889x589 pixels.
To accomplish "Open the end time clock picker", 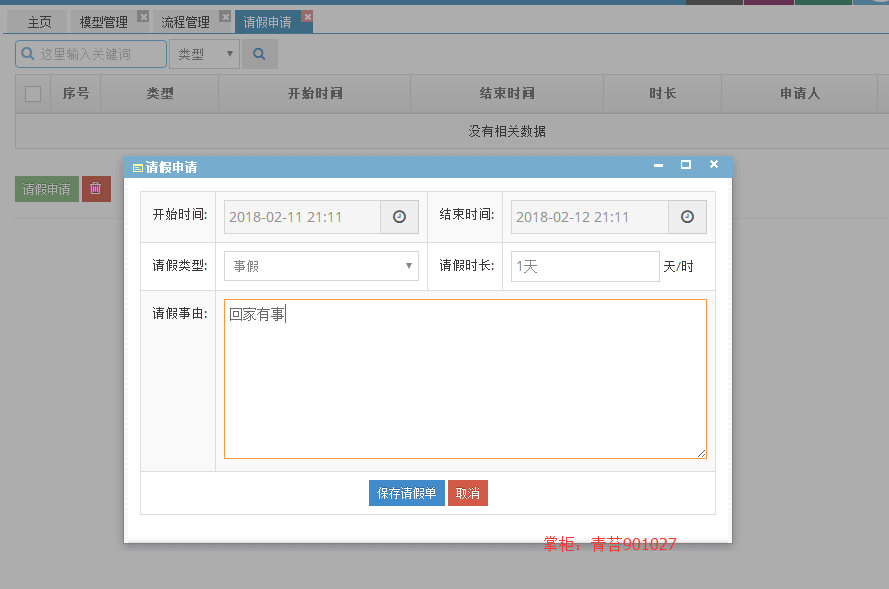I will tap(687, 217).
